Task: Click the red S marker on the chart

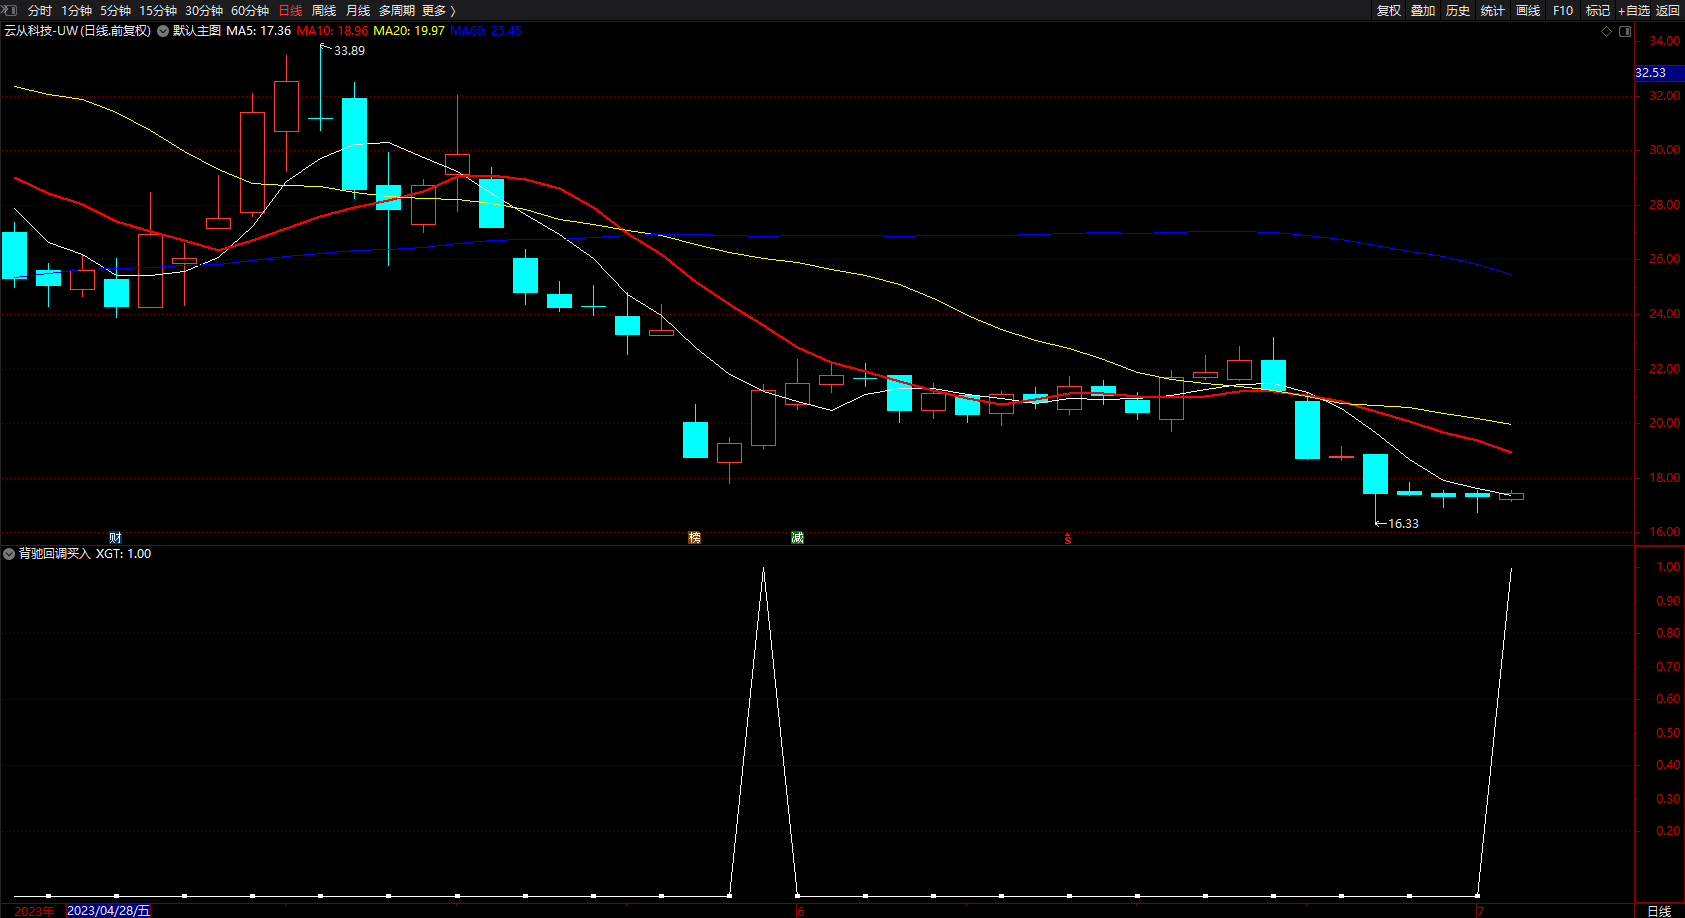Action: click(1067, 540)
